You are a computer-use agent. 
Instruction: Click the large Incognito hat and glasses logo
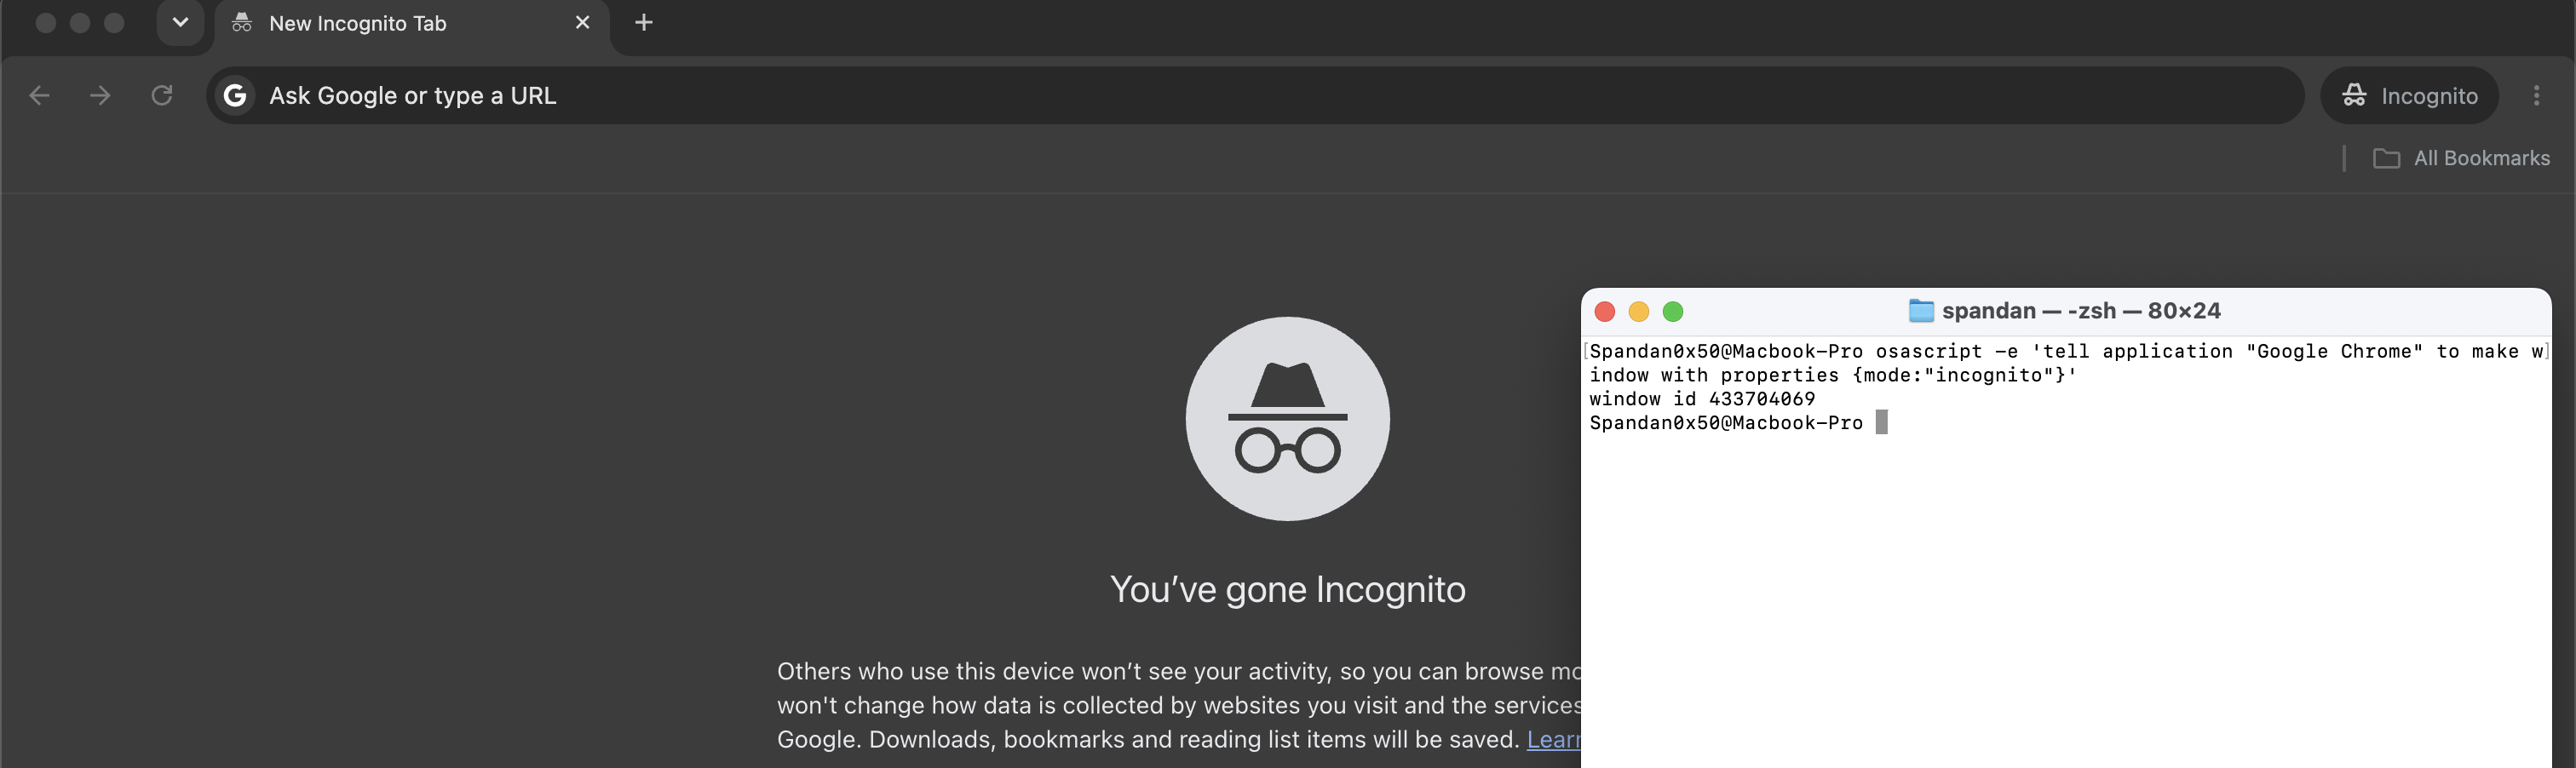point(1288,419)
